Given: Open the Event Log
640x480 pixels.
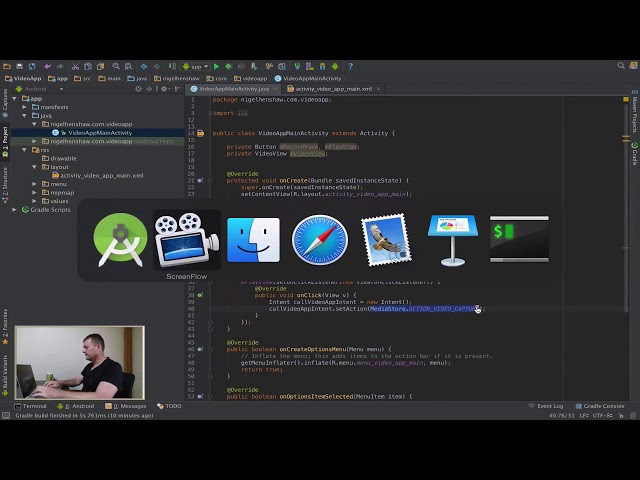Looking at the screenshot, I should click(x=546, y=406).
